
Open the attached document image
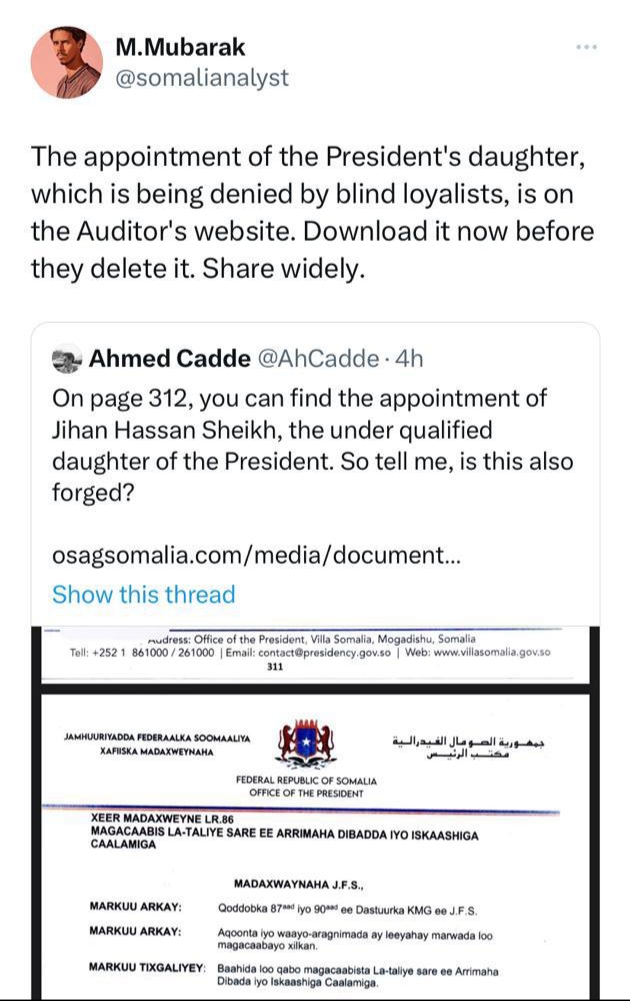tap(315, 812)
